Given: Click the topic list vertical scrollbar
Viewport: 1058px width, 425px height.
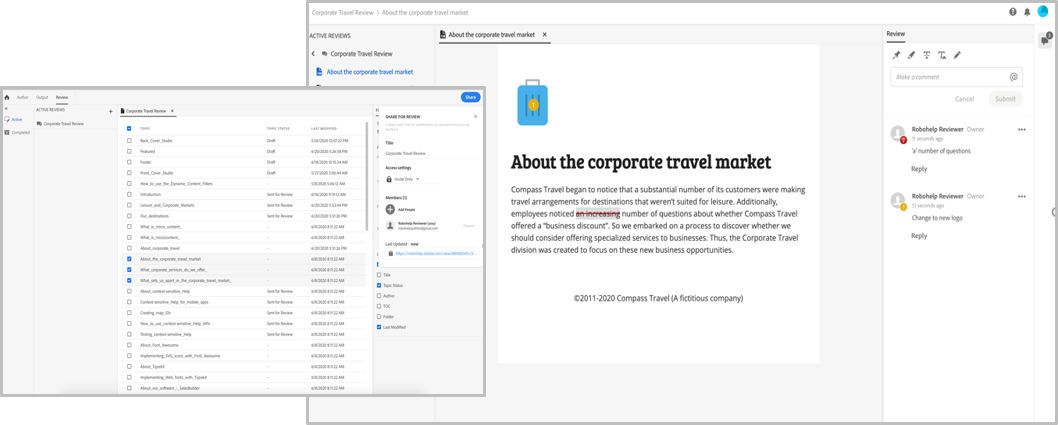Looking at the screenshot, I should point(367,175).
